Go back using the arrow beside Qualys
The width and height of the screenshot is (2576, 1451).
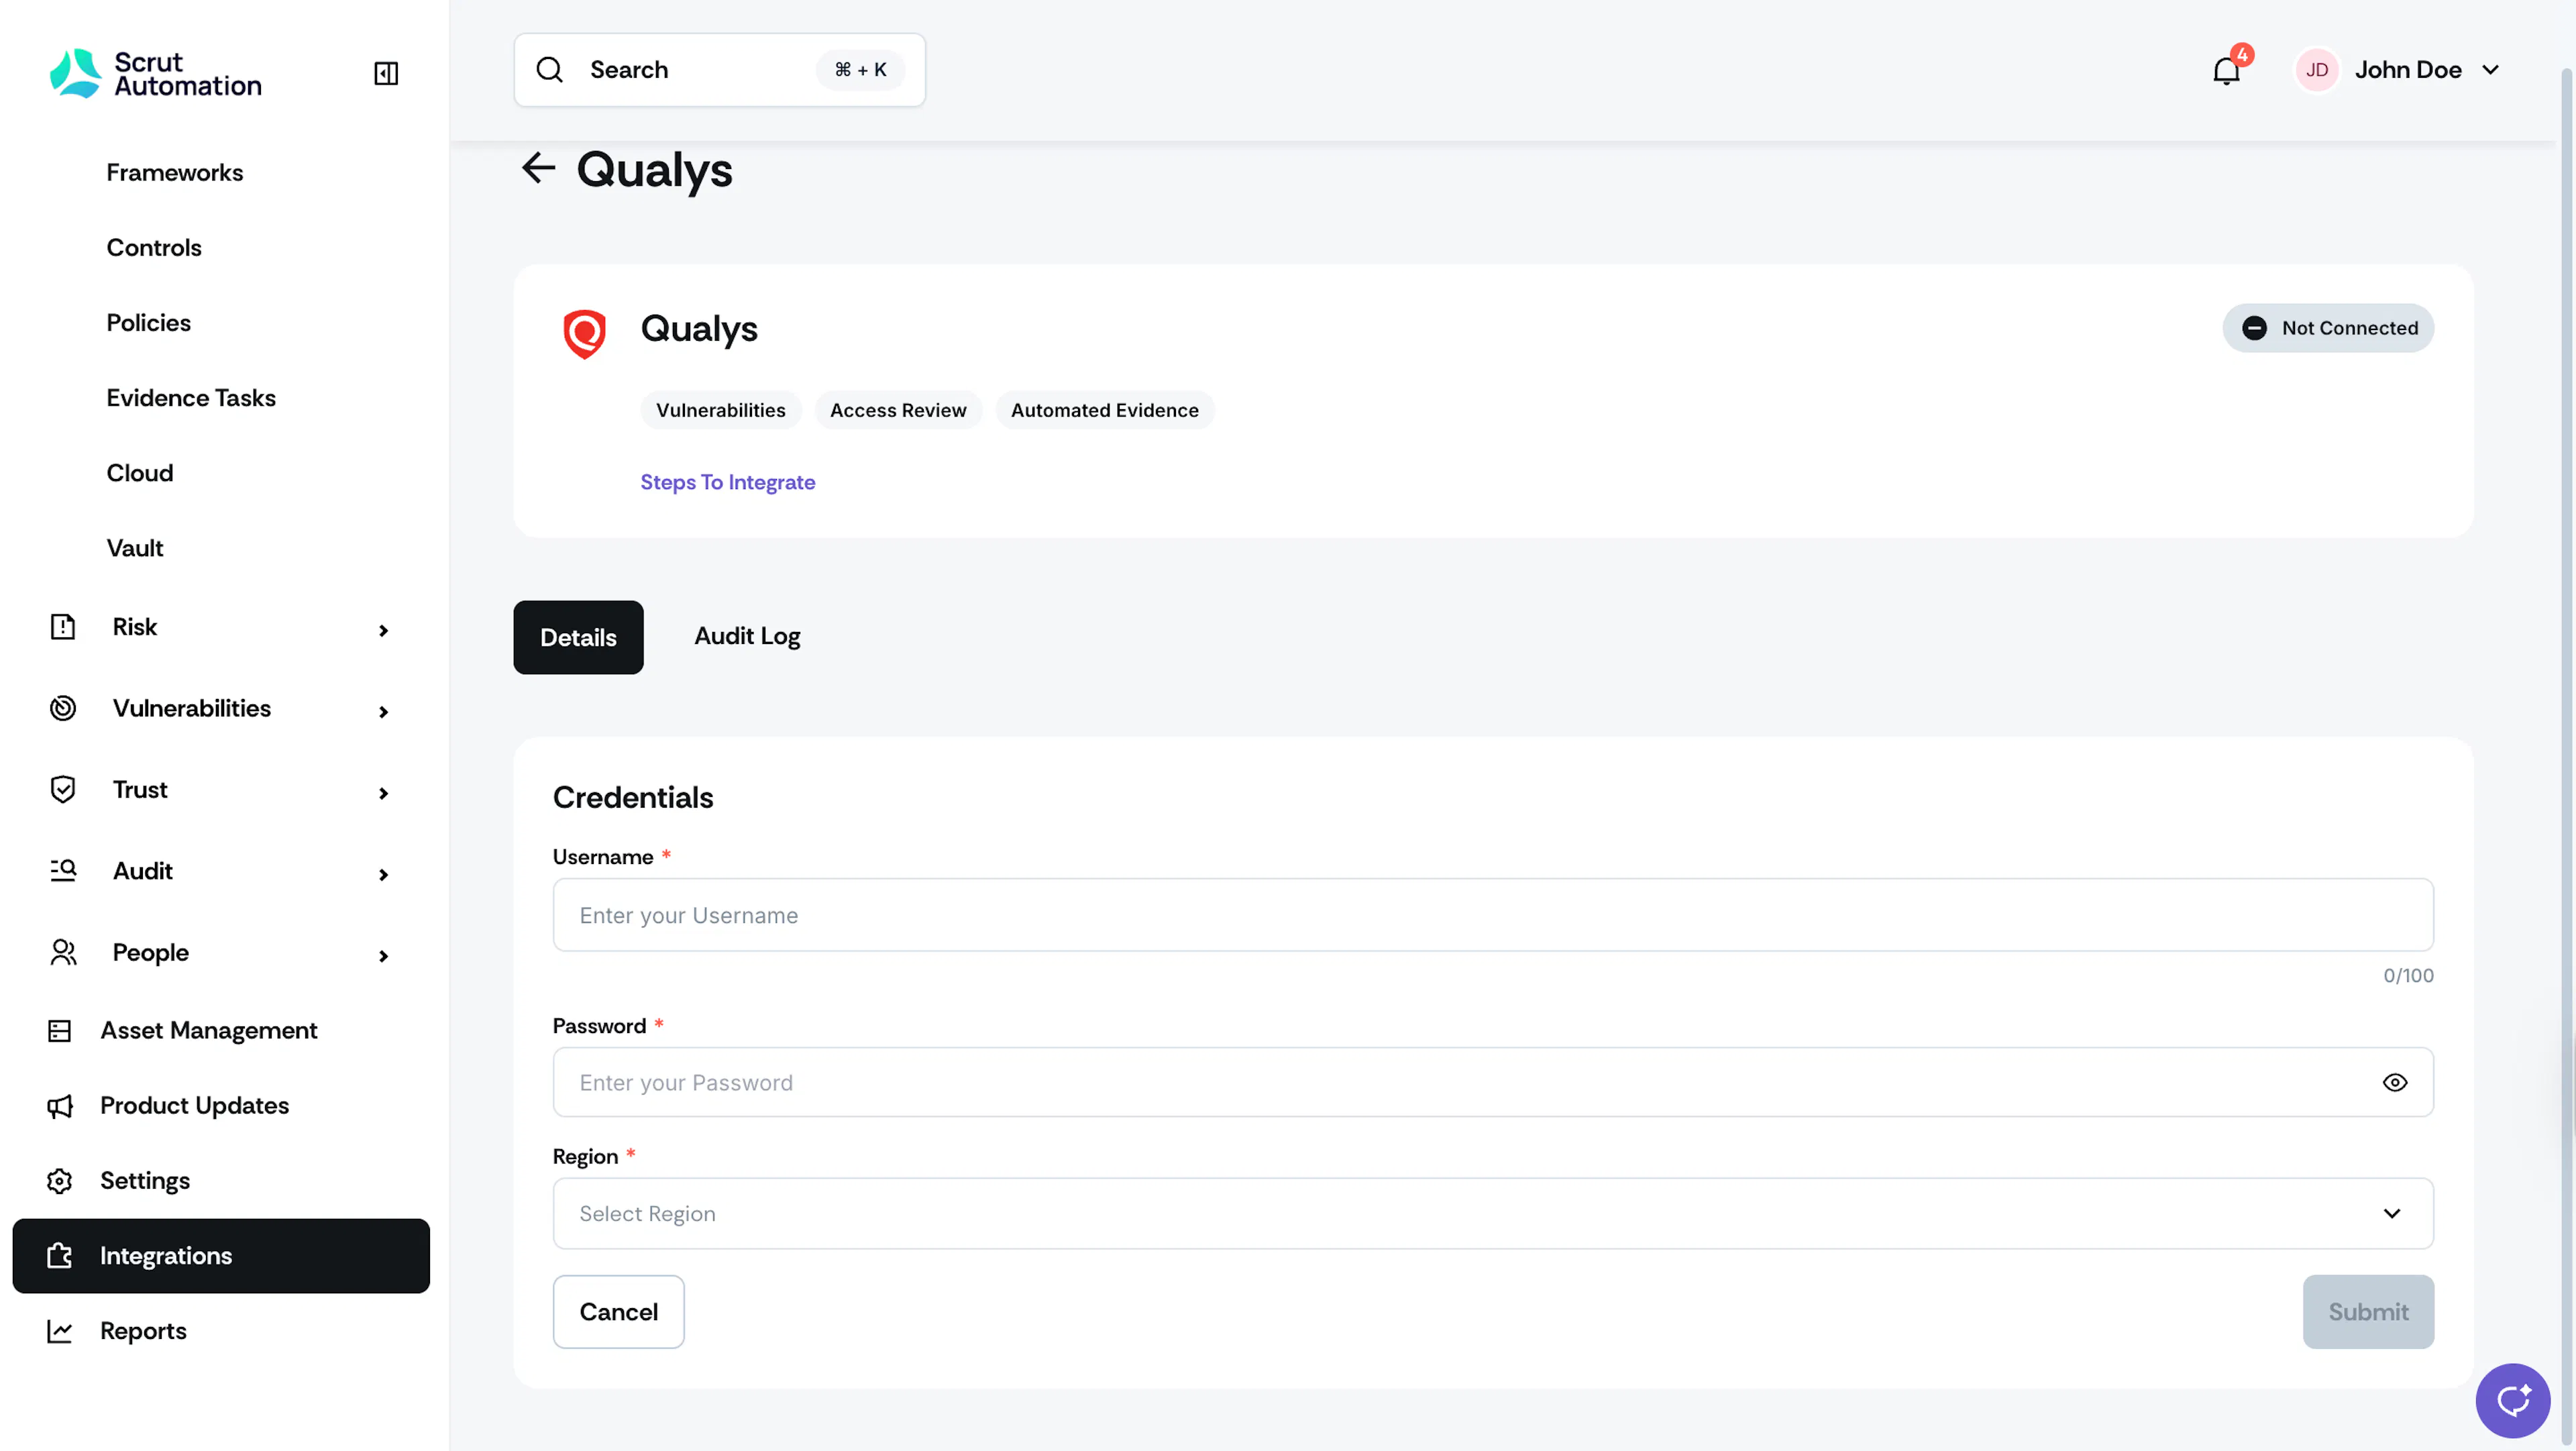[538, 168]
